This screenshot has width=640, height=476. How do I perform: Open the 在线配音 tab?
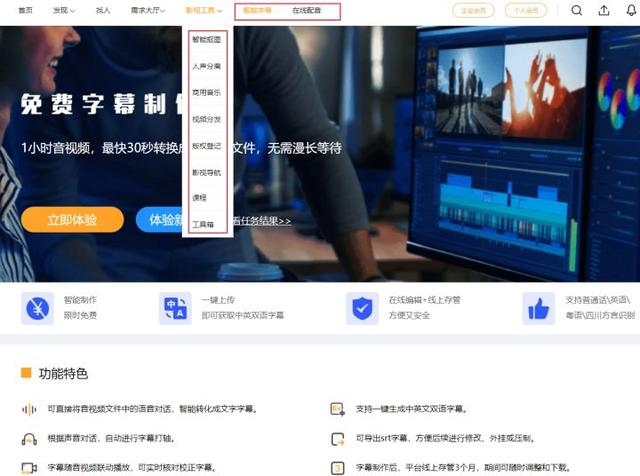coord(307,10)
